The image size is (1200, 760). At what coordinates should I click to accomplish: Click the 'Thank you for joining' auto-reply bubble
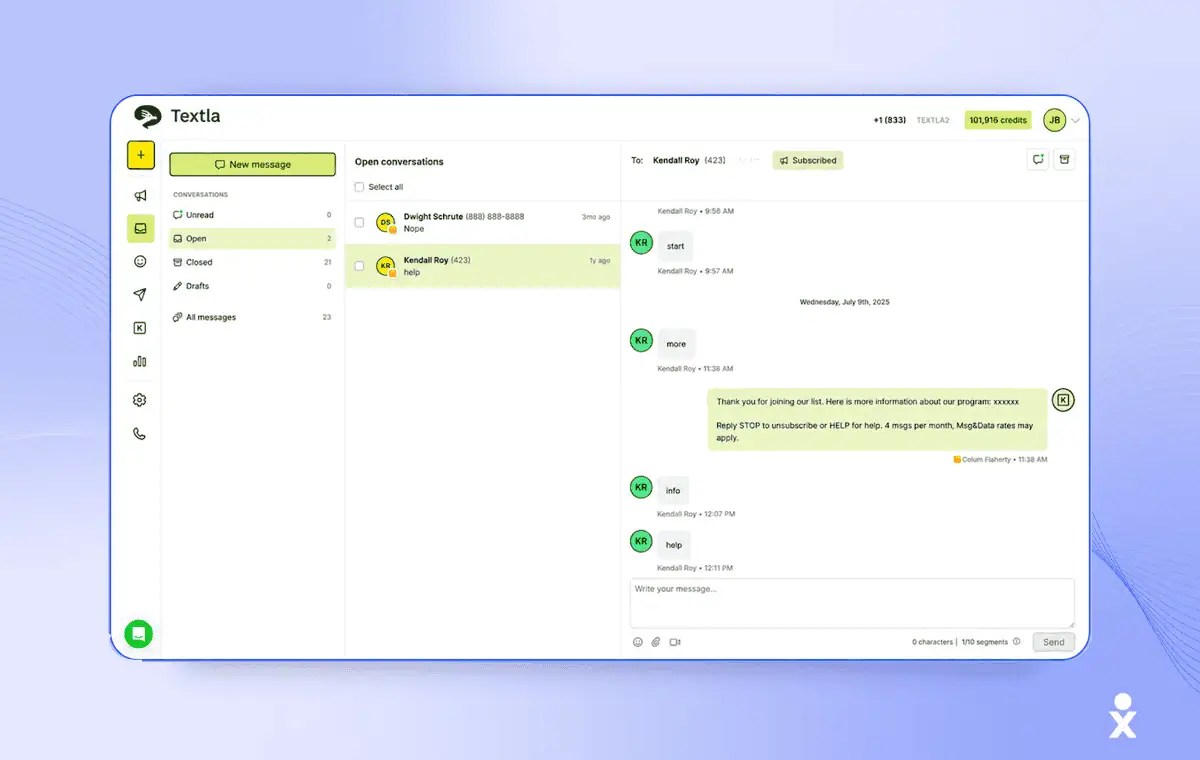(877, 419)
